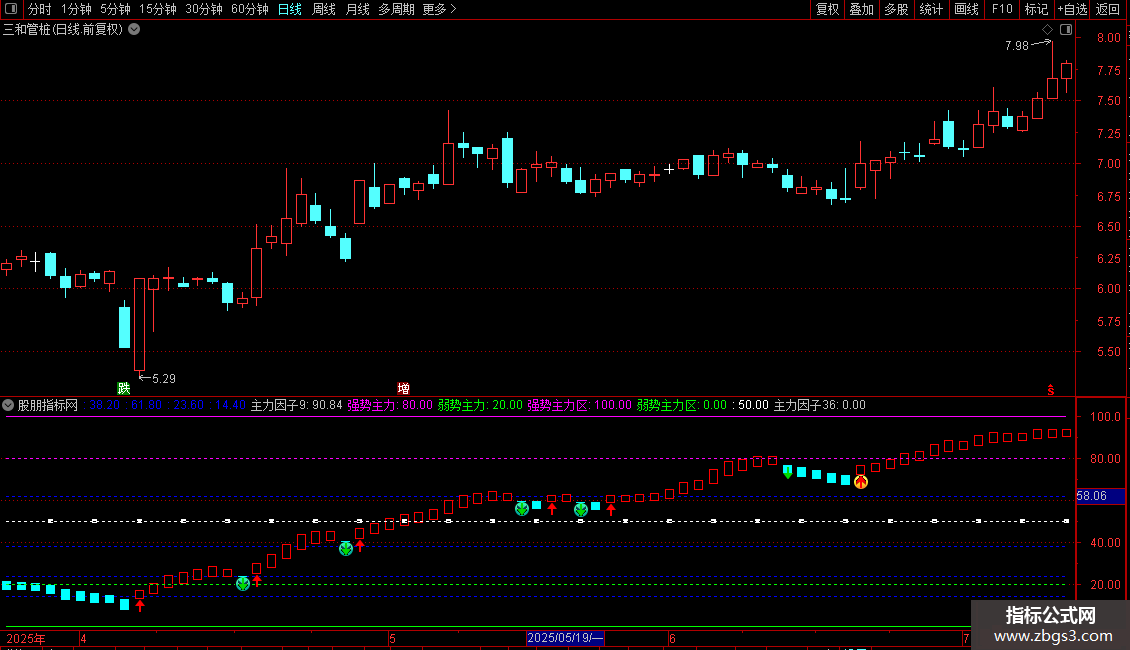
Task: Expand the 三和管桩 chart title dropdown
Action: [134, 30]
